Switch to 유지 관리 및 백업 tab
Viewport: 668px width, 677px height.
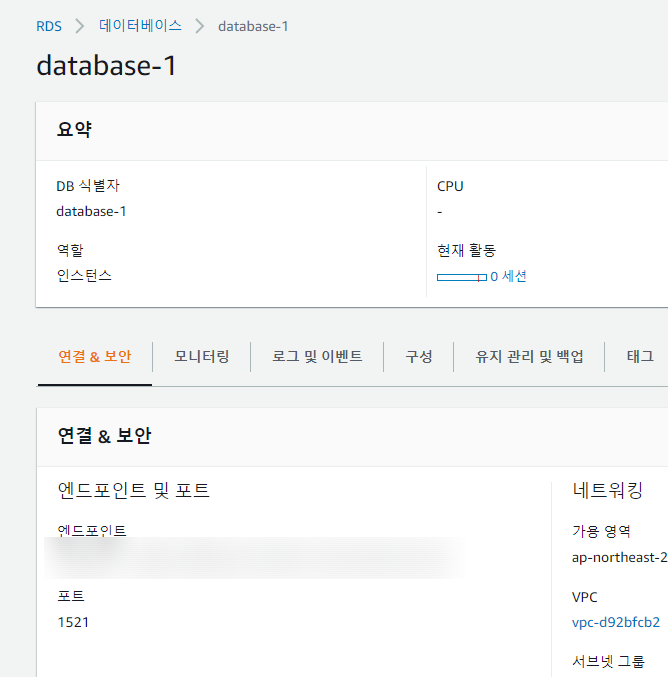click(529, 356)
